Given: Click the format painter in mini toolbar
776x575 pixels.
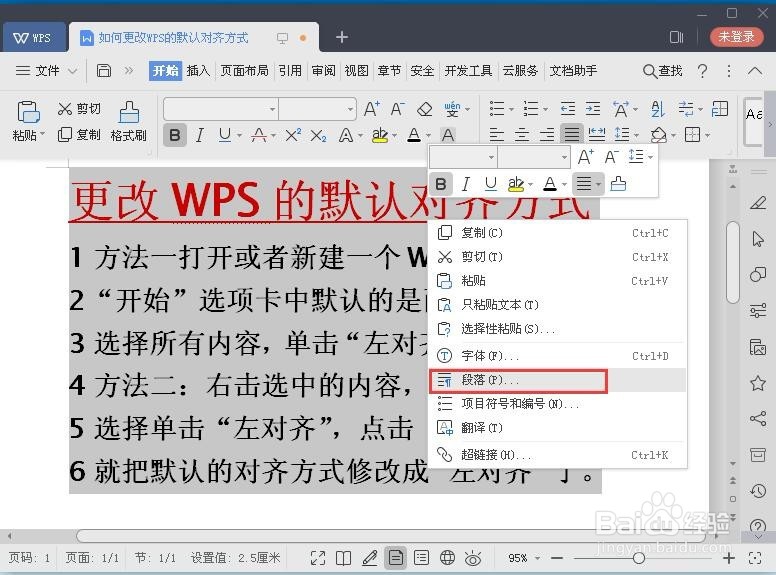Looking at the screenshot, I should [618, 184].
